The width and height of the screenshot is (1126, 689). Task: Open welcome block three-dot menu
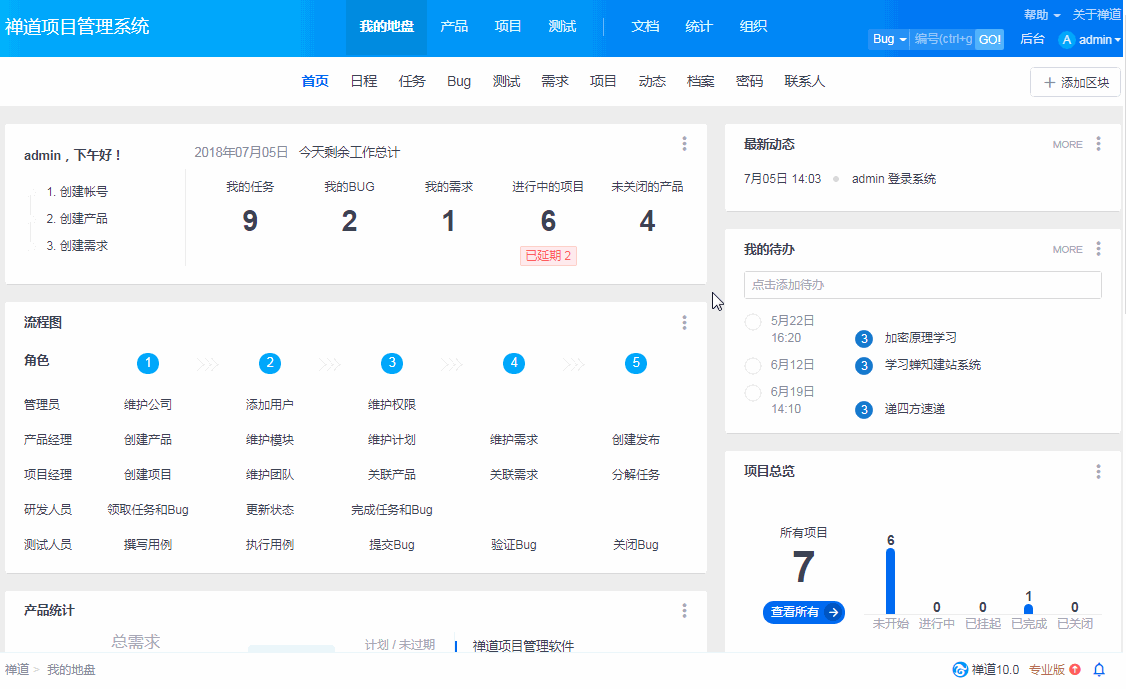684,144
